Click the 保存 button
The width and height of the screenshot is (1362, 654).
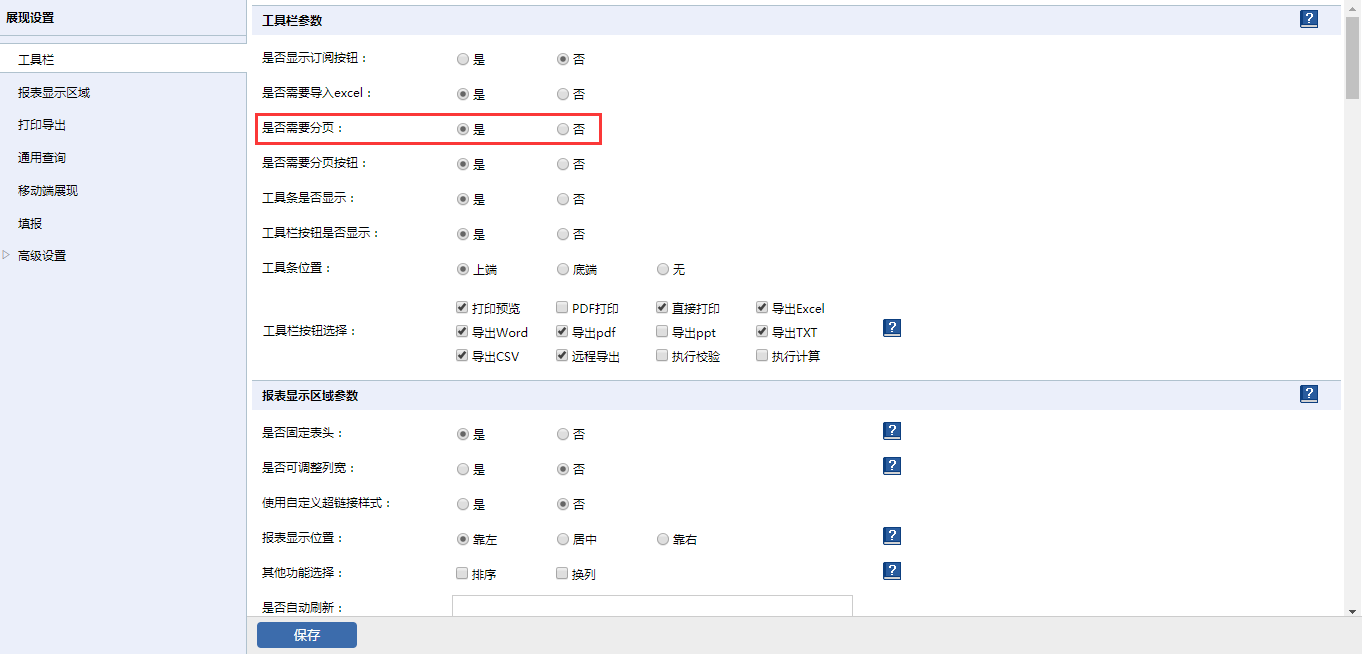306,635
